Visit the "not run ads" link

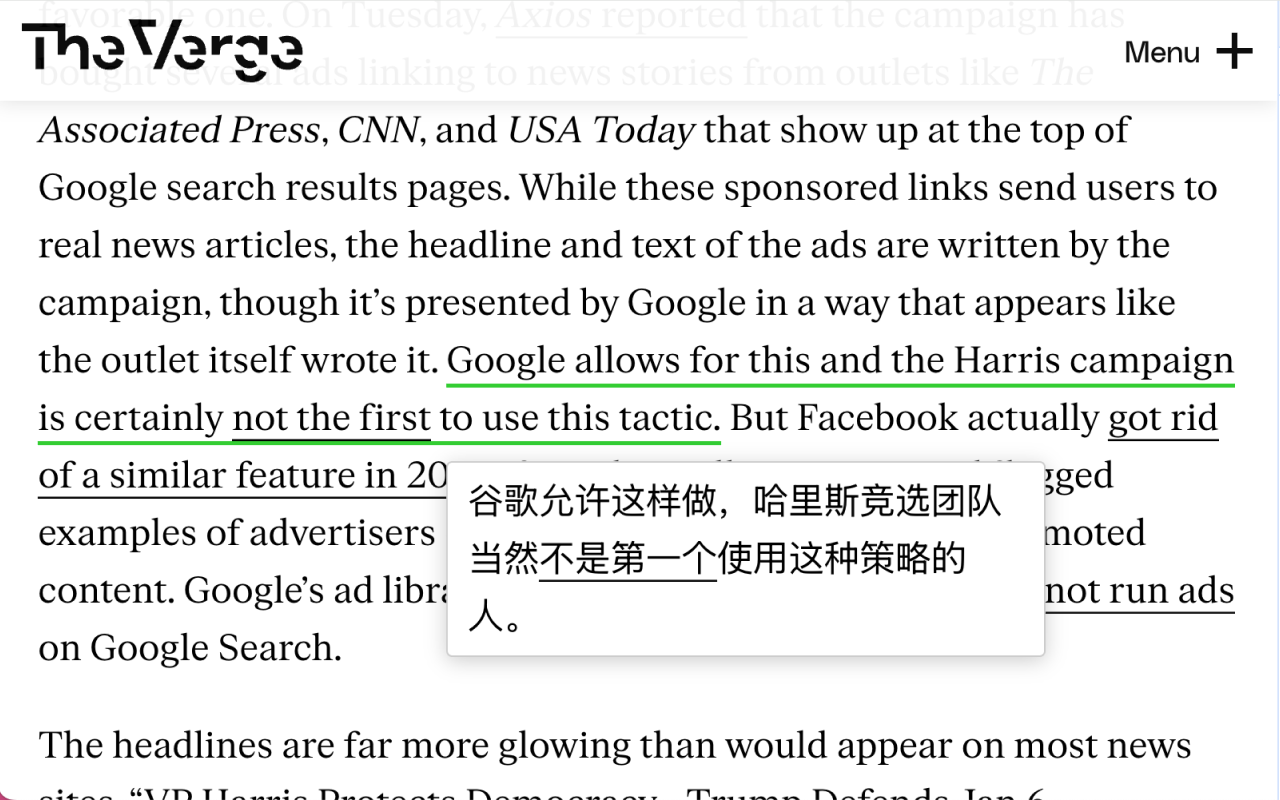(x=1139, y=591)
